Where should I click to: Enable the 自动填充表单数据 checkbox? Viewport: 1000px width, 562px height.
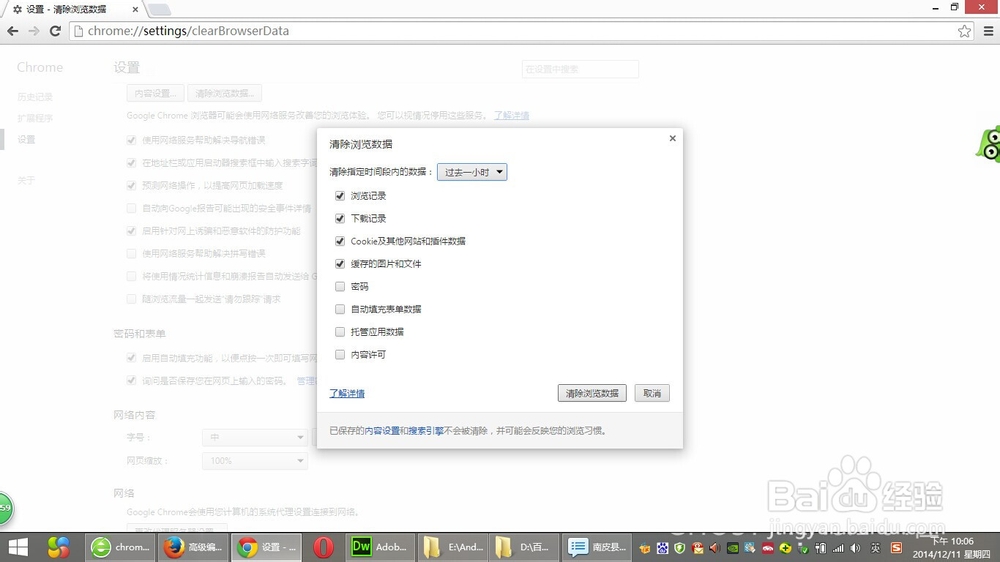[x=340, y=309]
